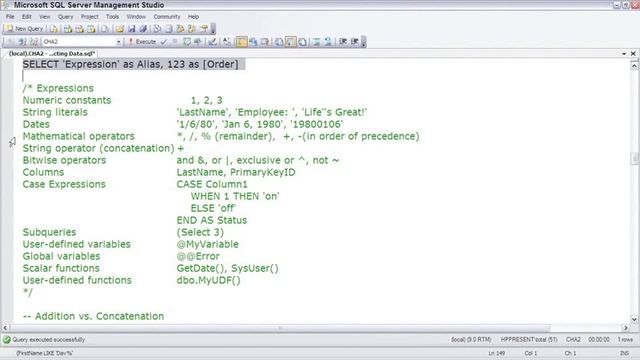The height and width of the screenshot is (360, 640).
Task: Switch output to Results to File
Action: click(302, 42)
